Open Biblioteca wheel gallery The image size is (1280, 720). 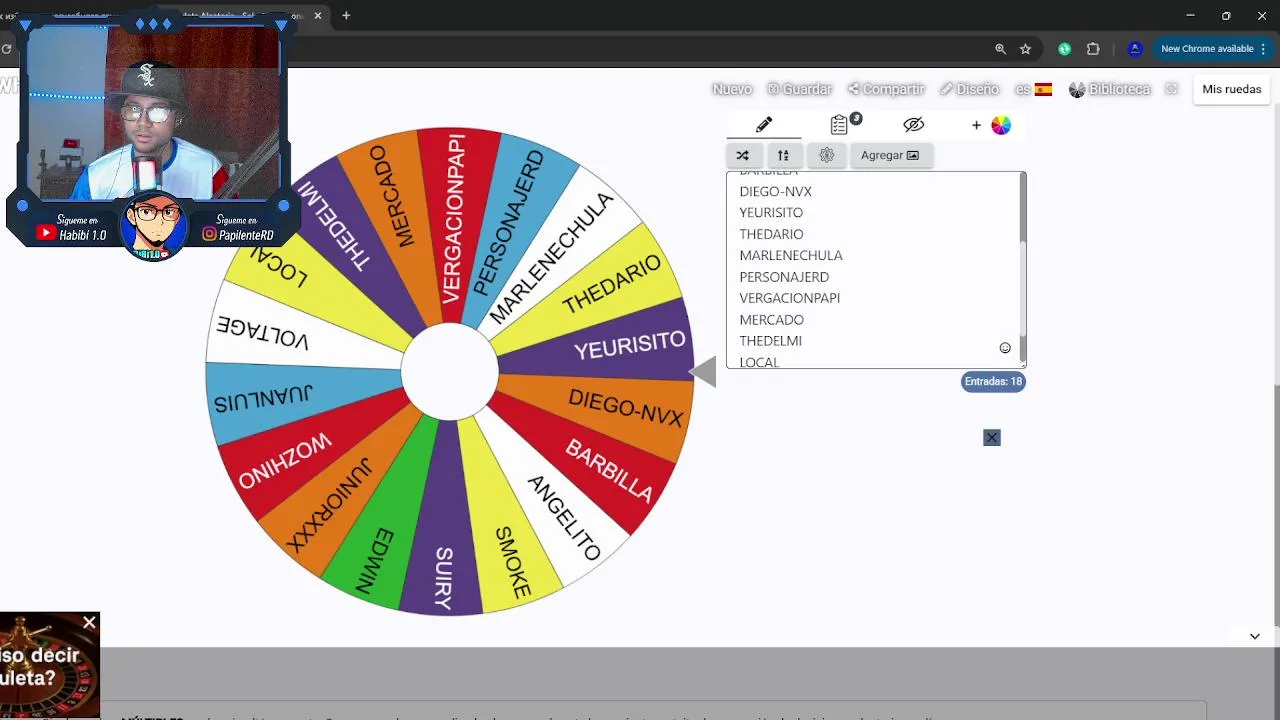[1110, 89]
